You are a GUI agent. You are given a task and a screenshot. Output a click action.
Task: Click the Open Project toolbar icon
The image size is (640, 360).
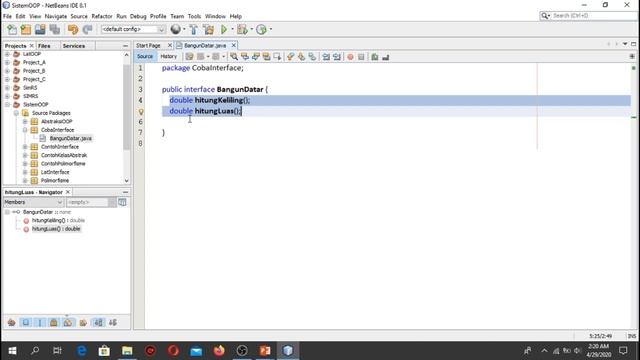coord(40,29)
